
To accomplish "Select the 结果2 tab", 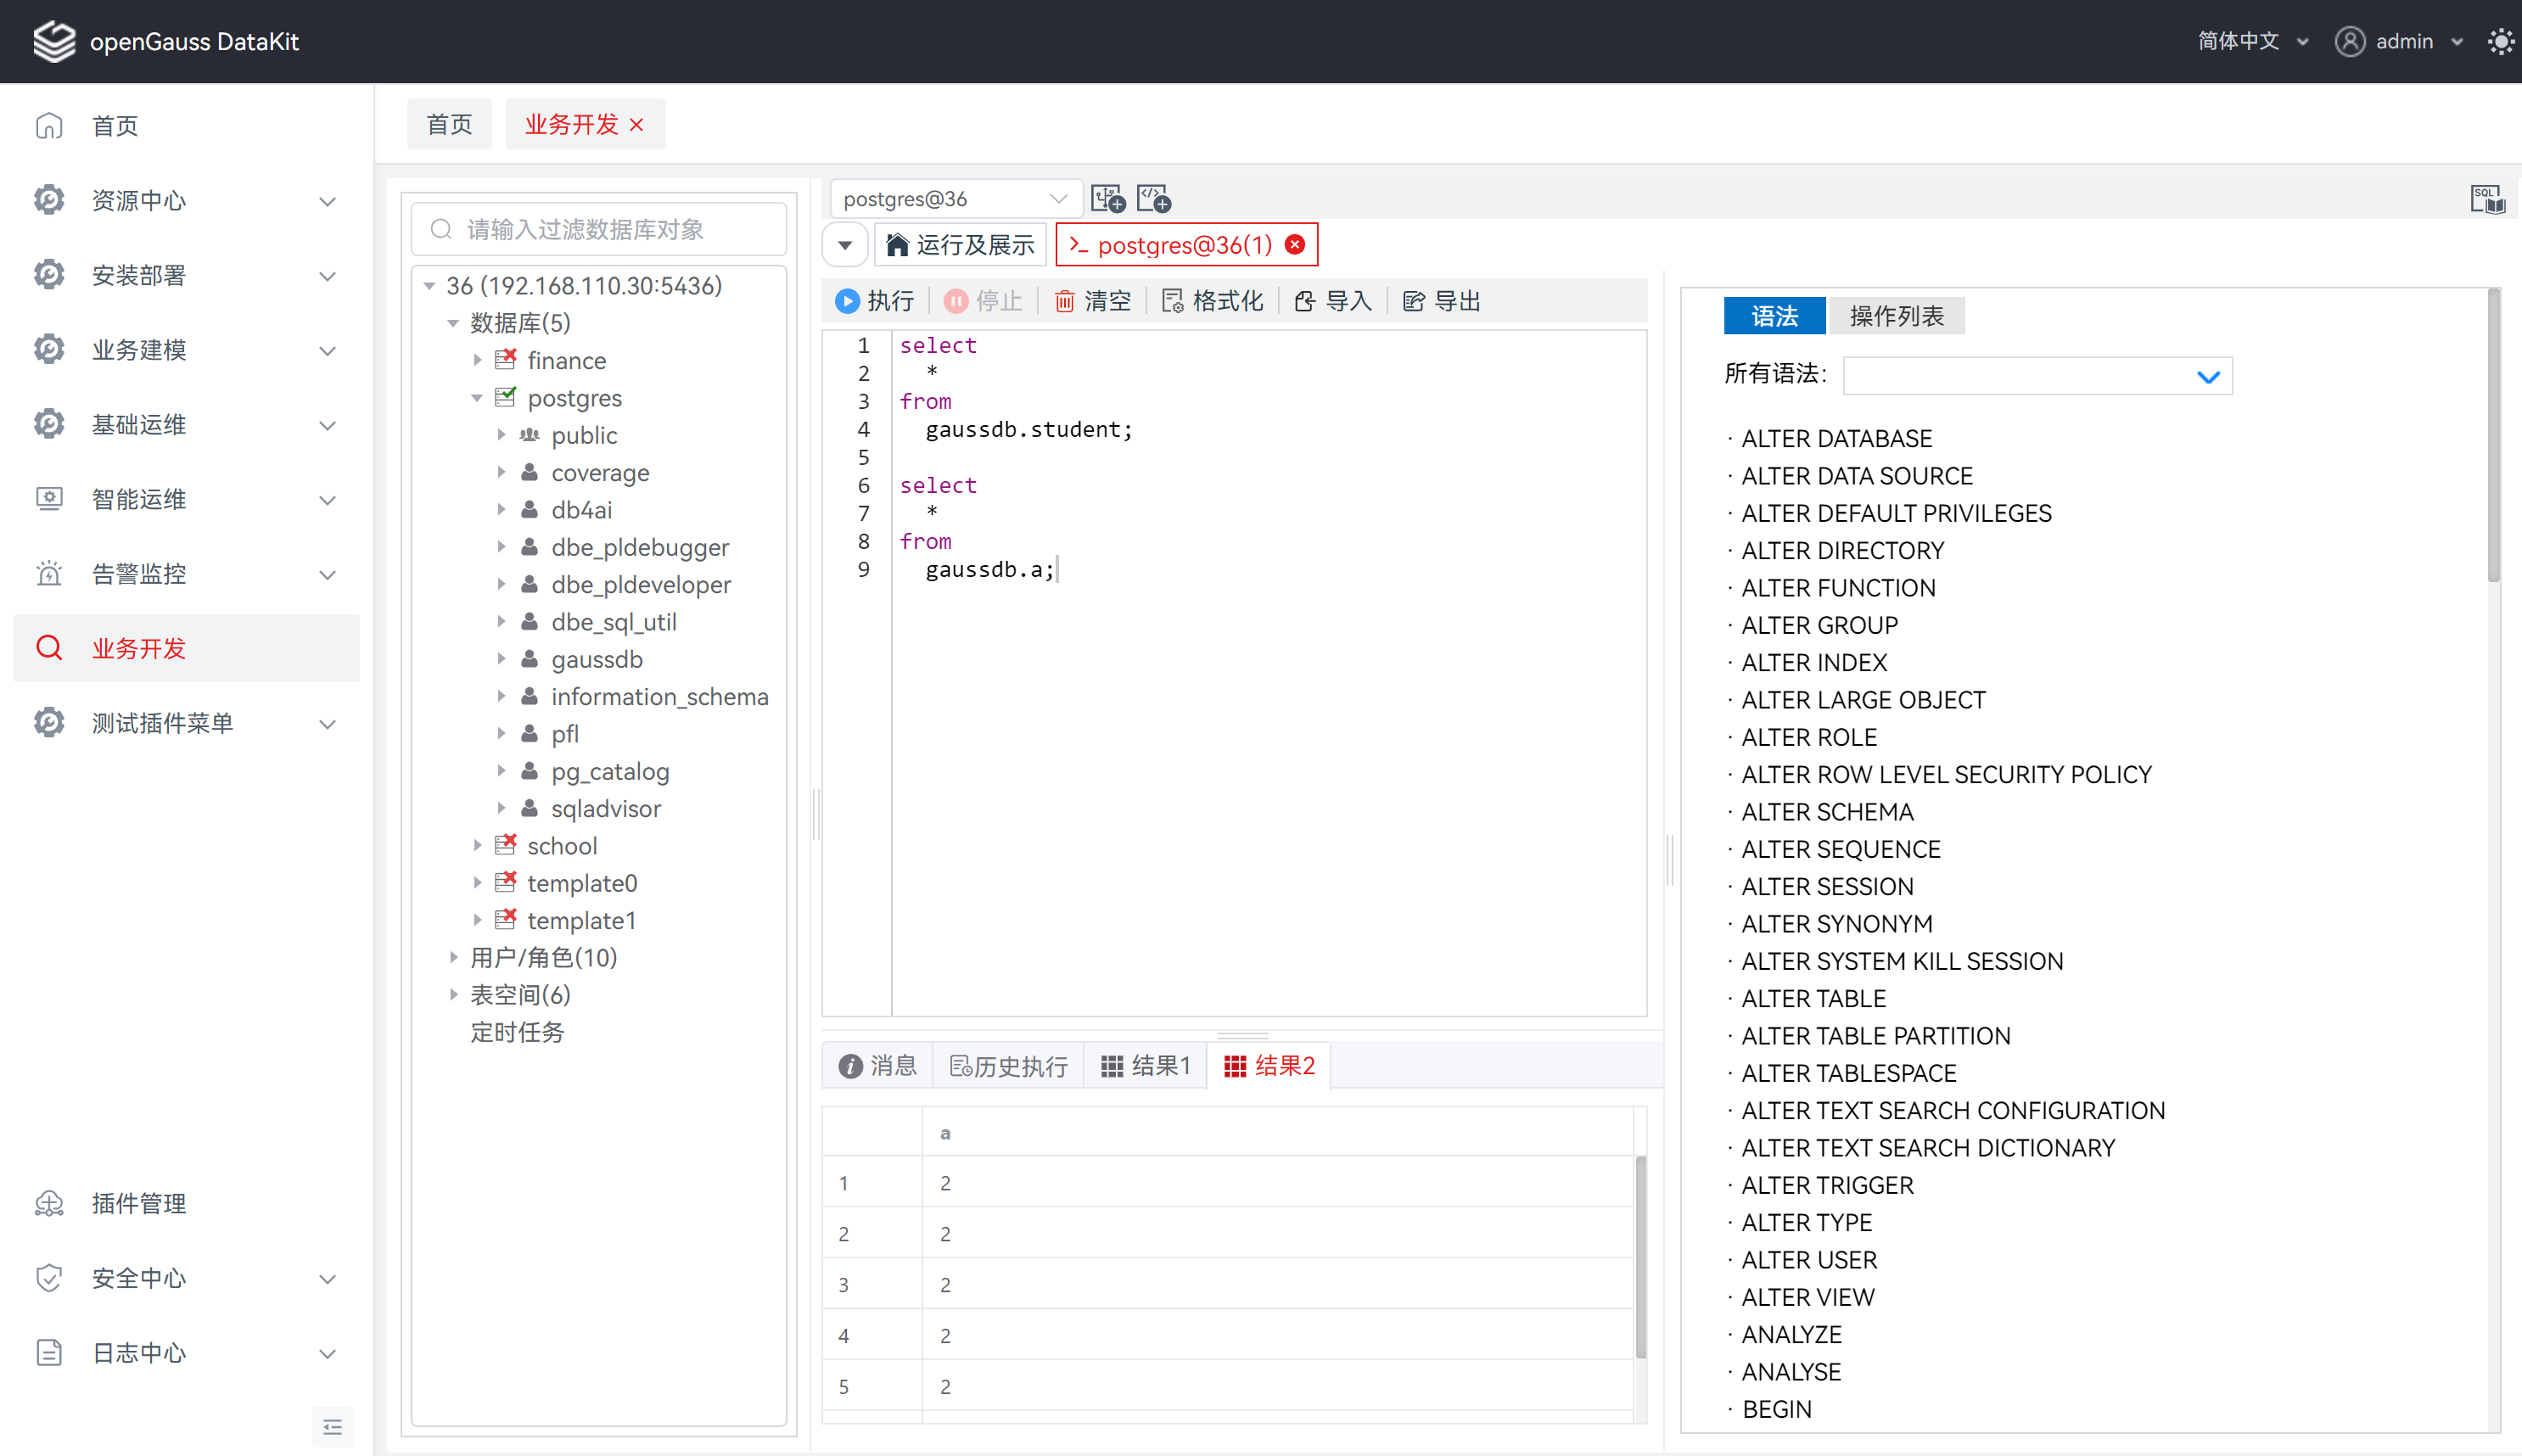I will point(1269,1066).
